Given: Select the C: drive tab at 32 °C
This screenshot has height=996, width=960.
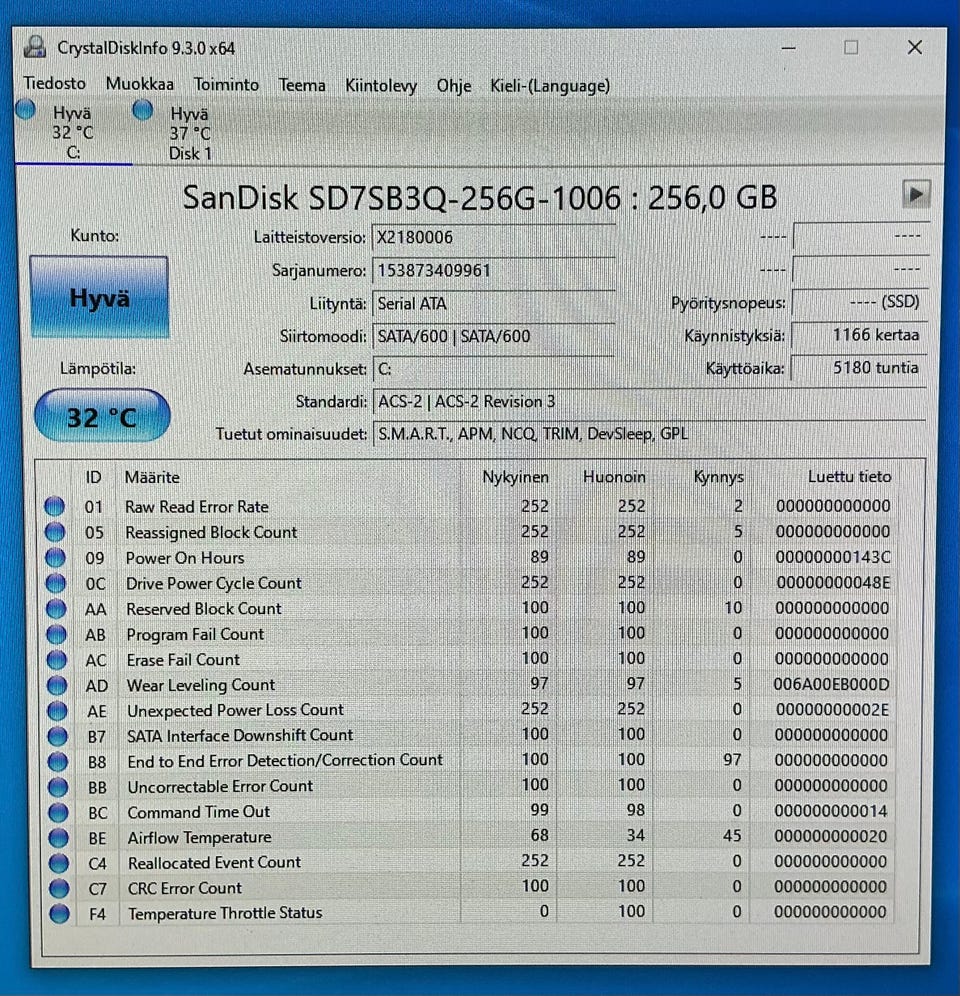Looking at the screenshot, I should 73,132.
